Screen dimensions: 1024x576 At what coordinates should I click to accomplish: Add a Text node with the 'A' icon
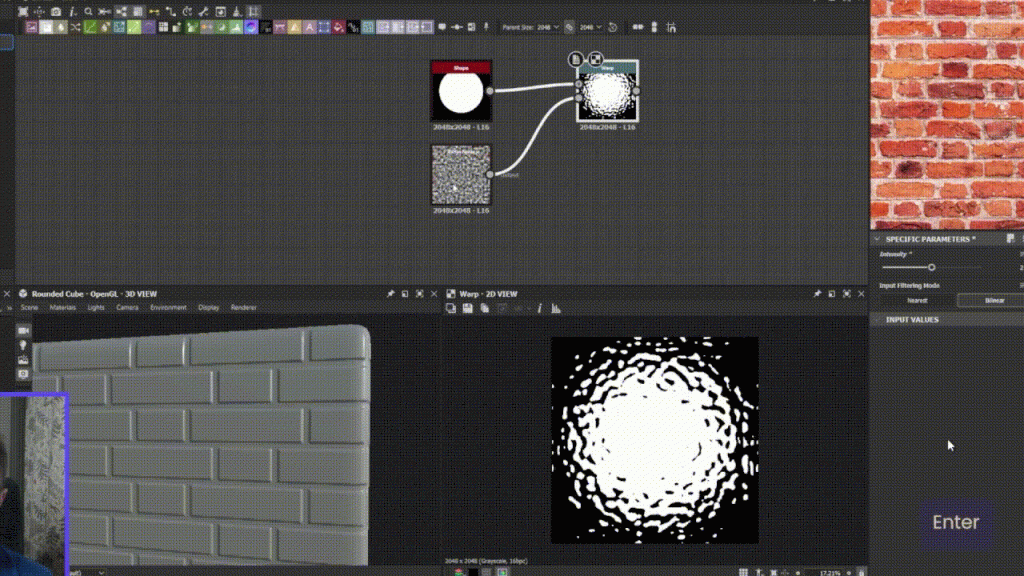pyautogui.click(x=309, y=27)
